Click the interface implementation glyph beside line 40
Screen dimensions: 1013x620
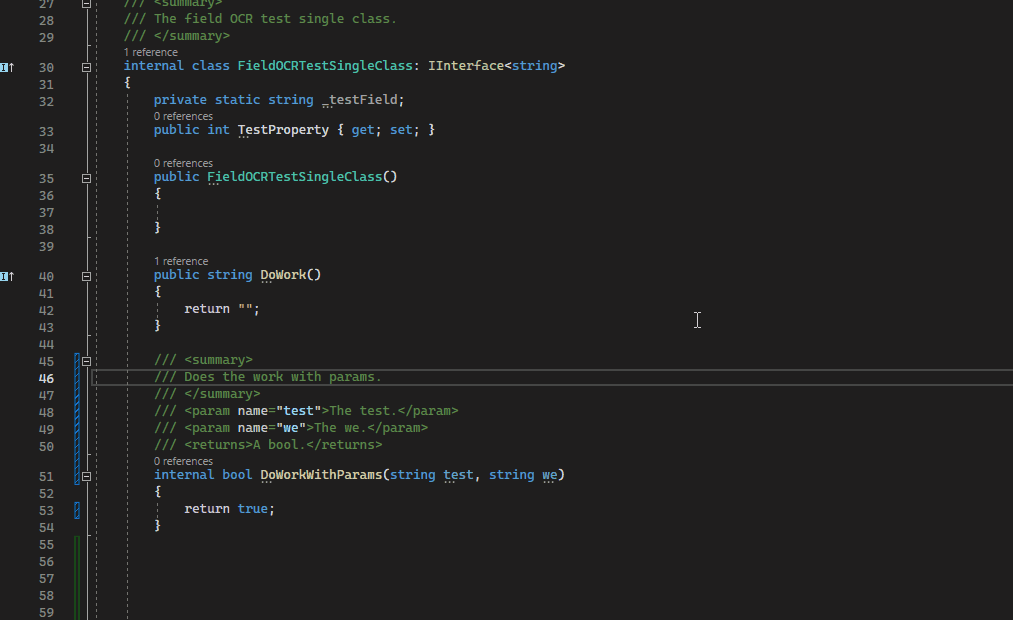7,276
